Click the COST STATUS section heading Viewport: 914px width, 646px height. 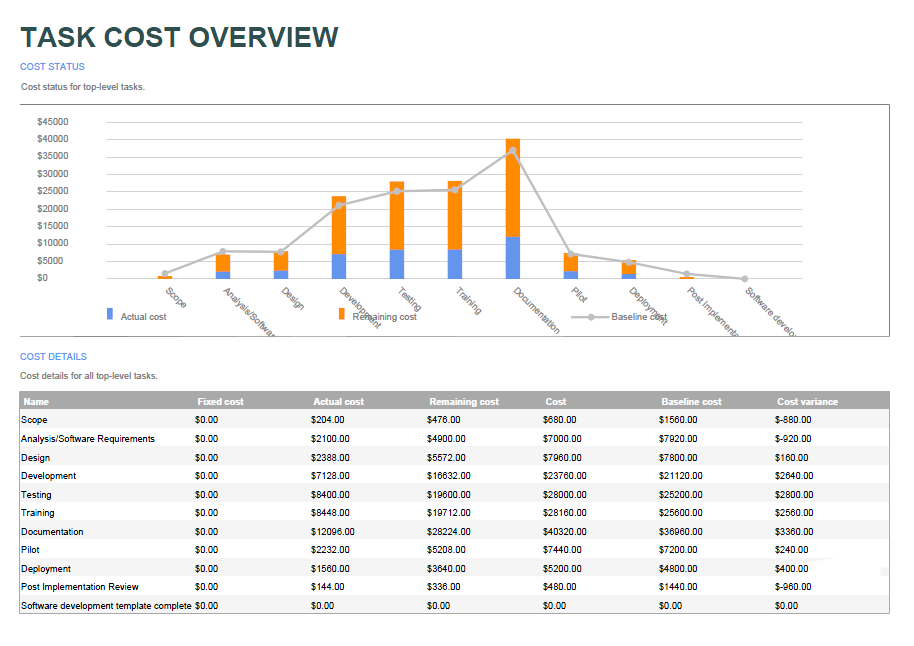[52, 67]
